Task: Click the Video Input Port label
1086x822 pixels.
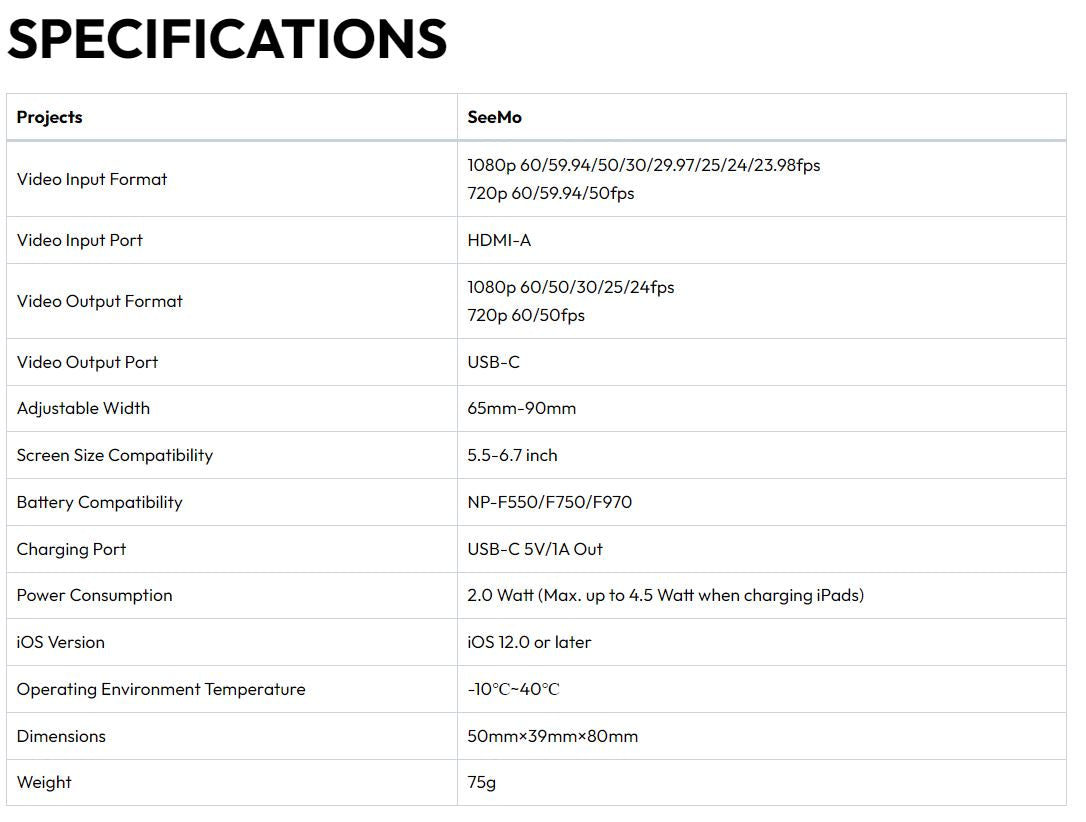Action: pyautogui.click(x=80, y=240)
